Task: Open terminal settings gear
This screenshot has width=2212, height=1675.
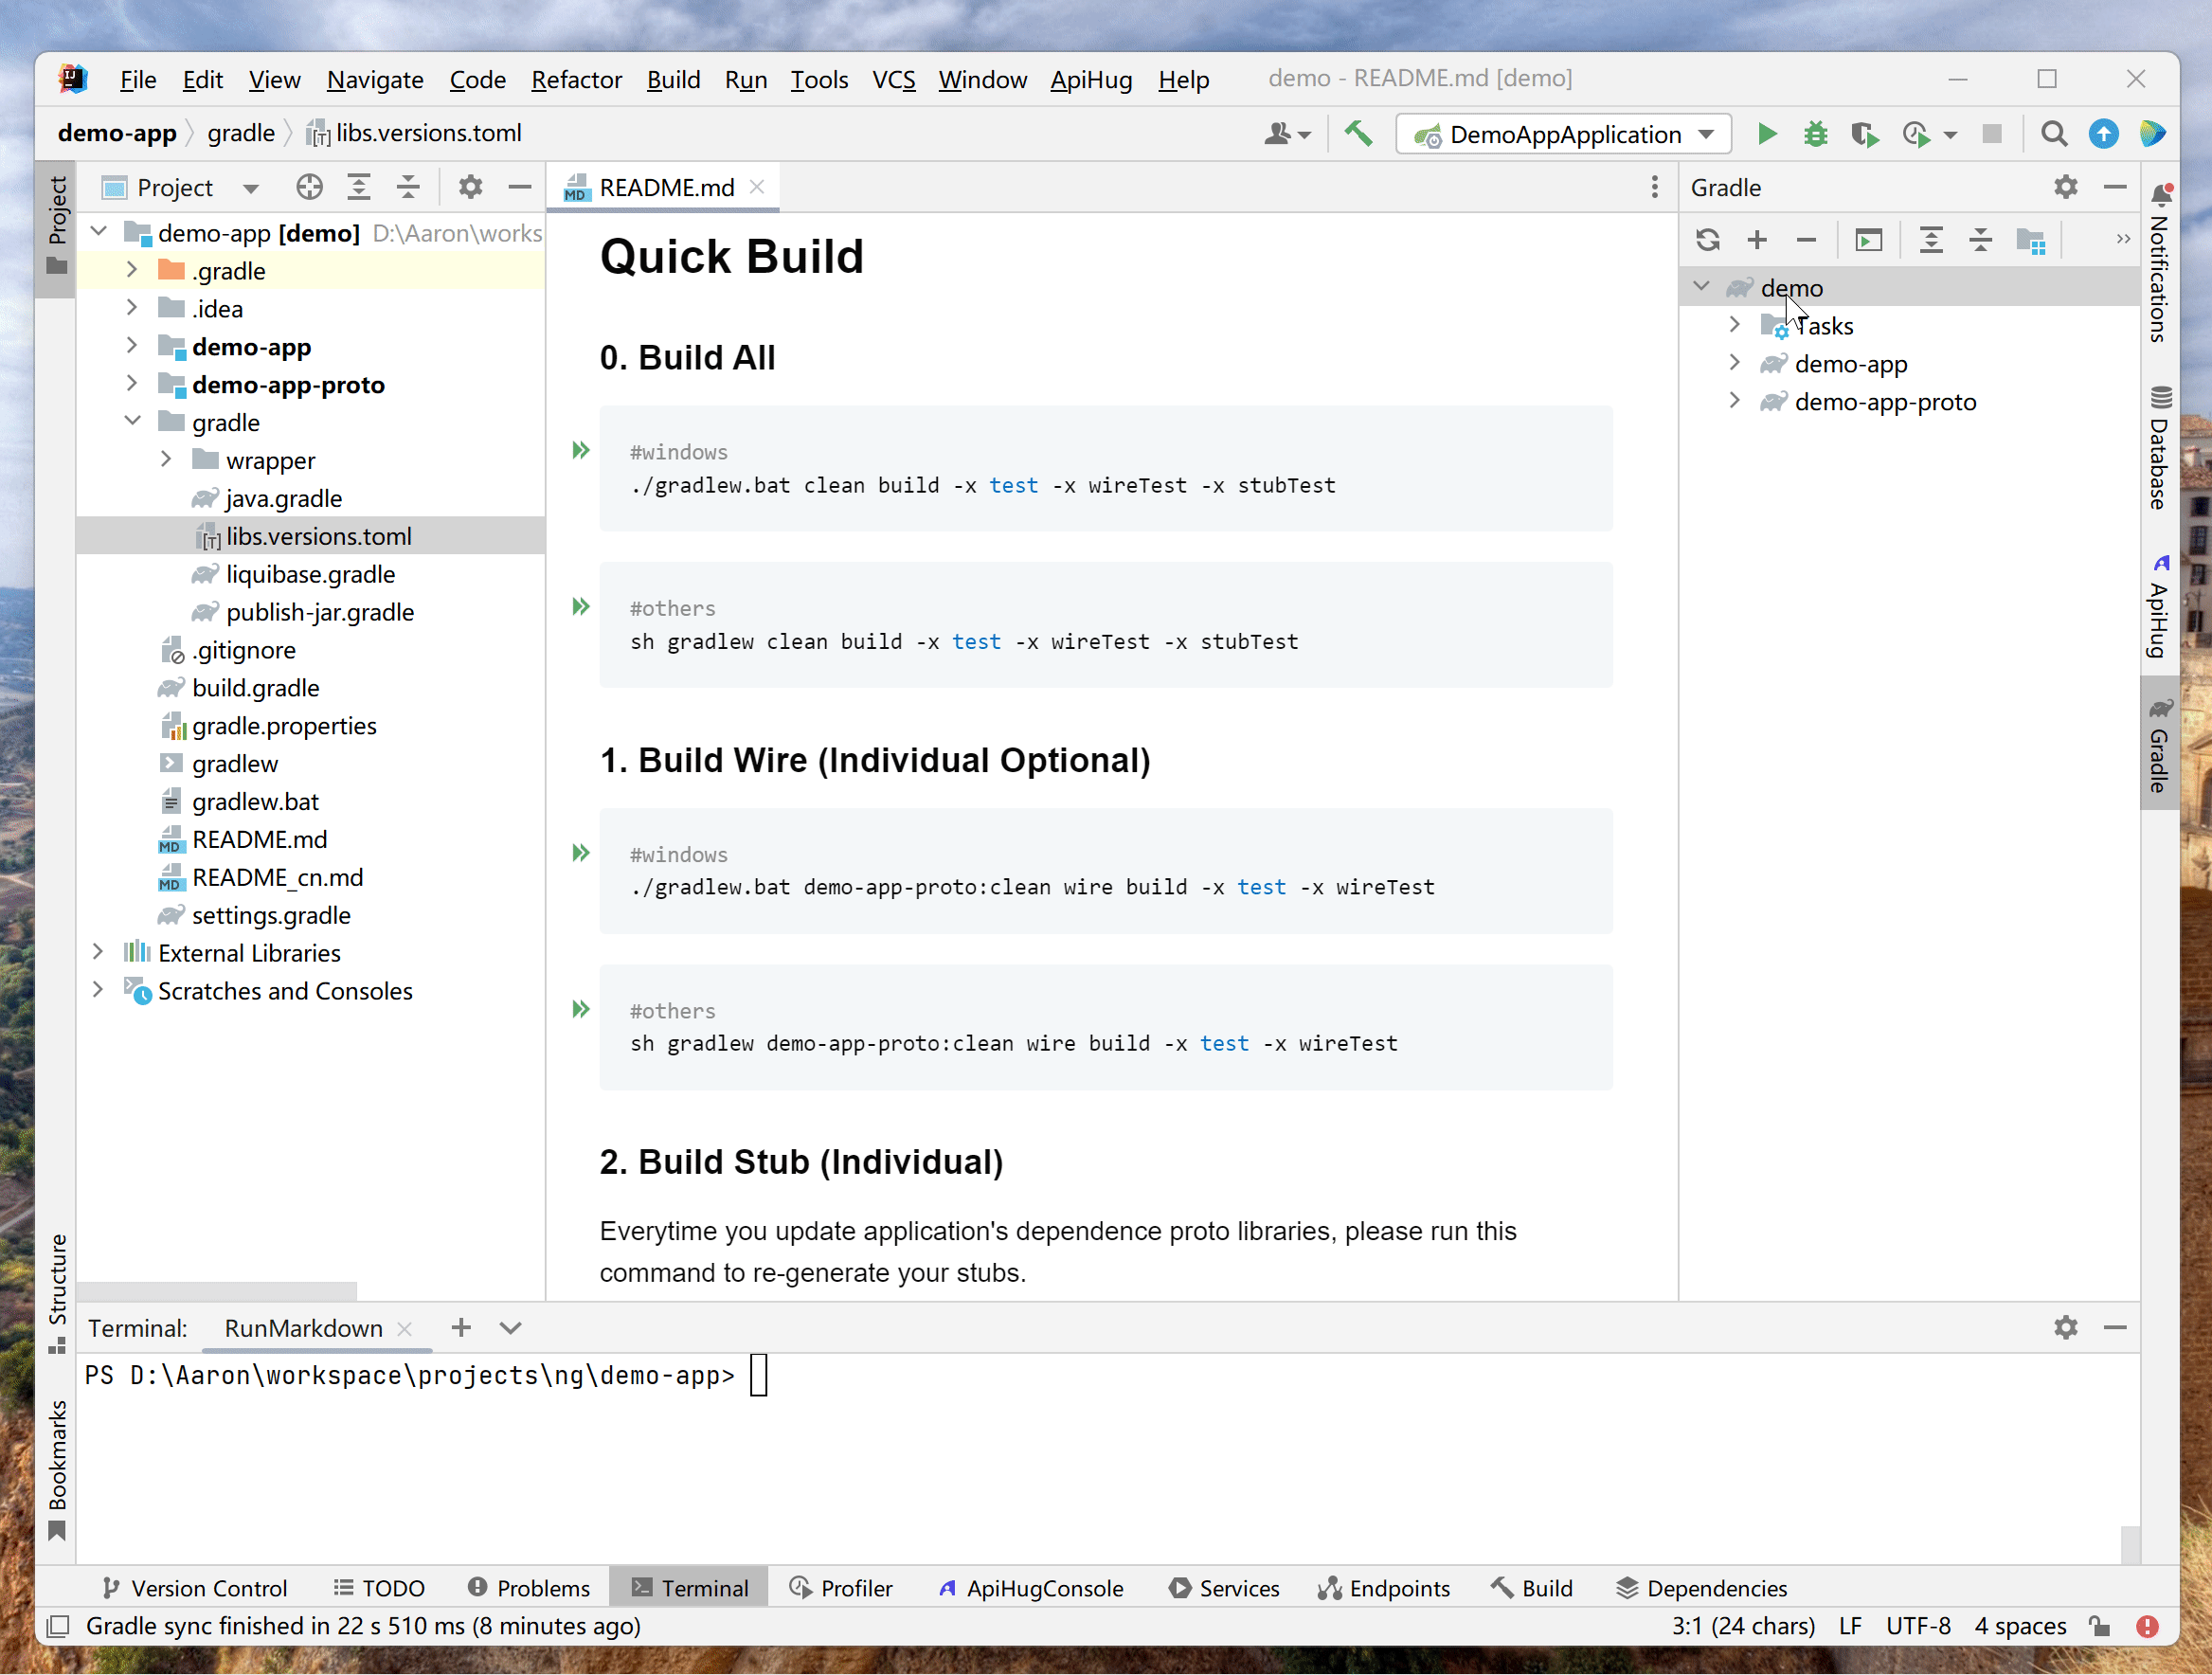Action: (2066, 1327)
